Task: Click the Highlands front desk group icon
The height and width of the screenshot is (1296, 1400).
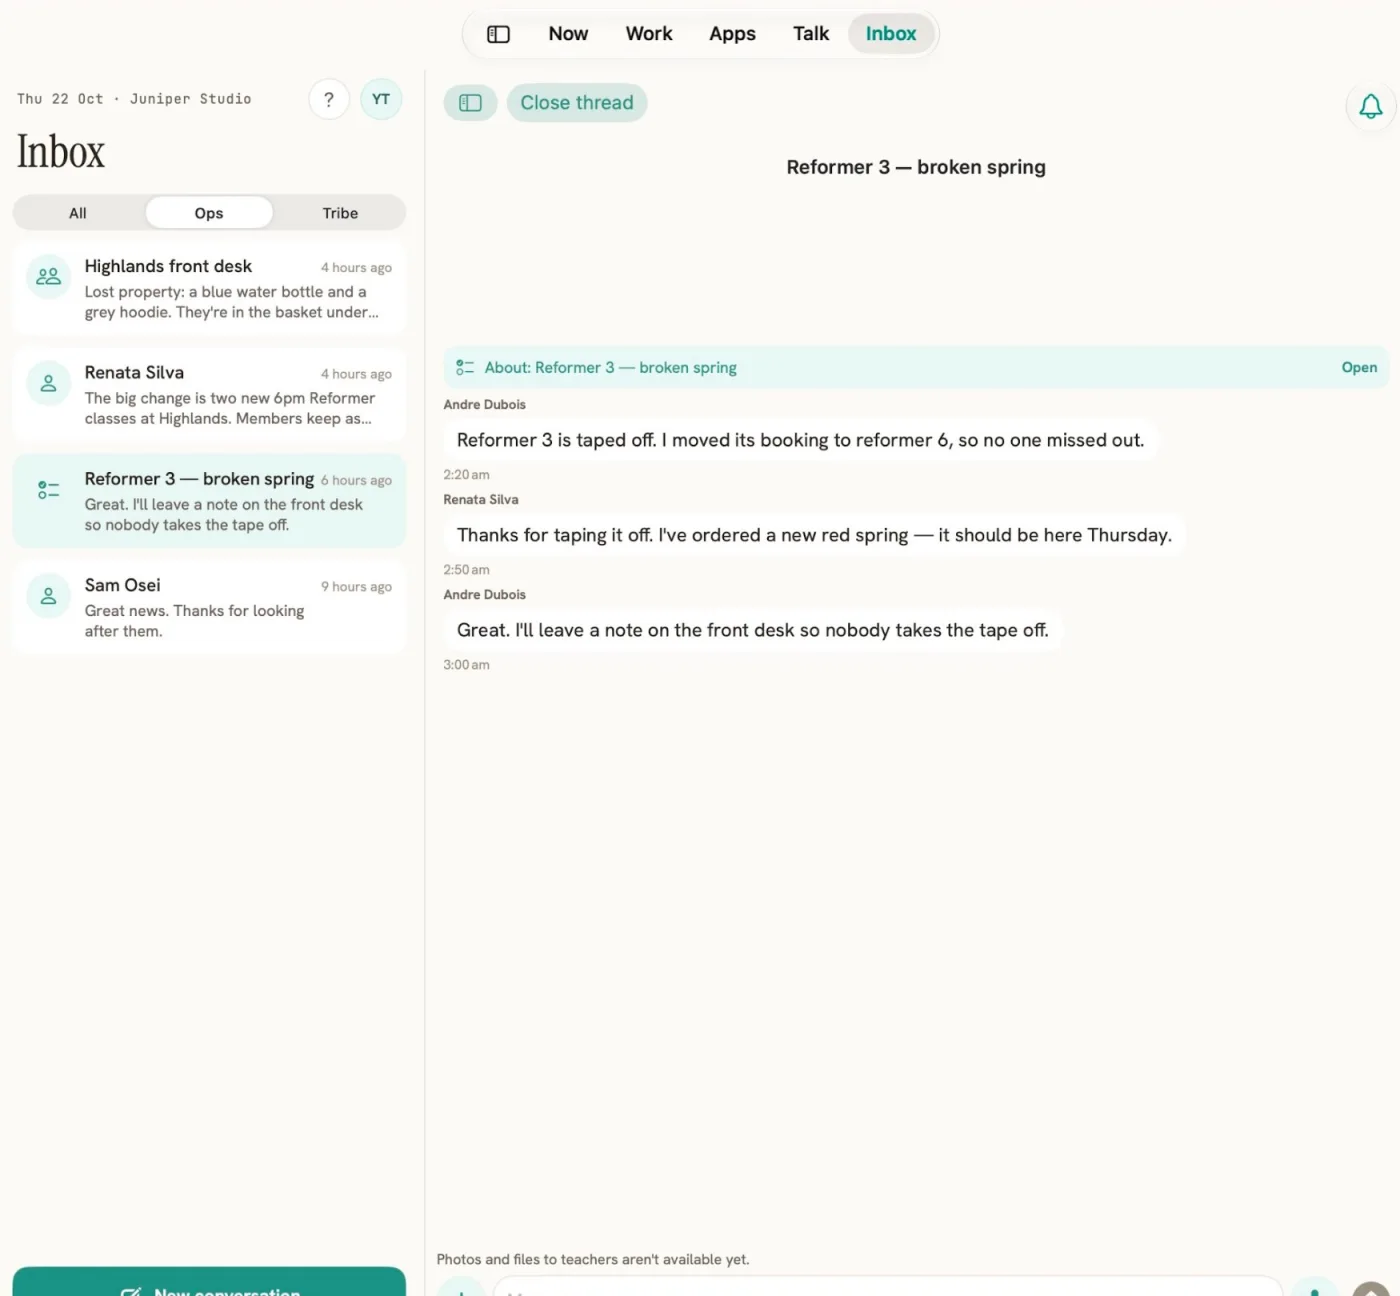Action: (48, 277)
